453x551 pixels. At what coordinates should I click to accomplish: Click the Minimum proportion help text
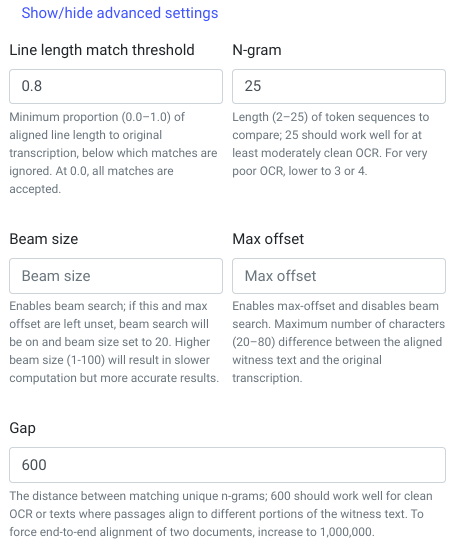pyautogui.click(x=113, y=153)
